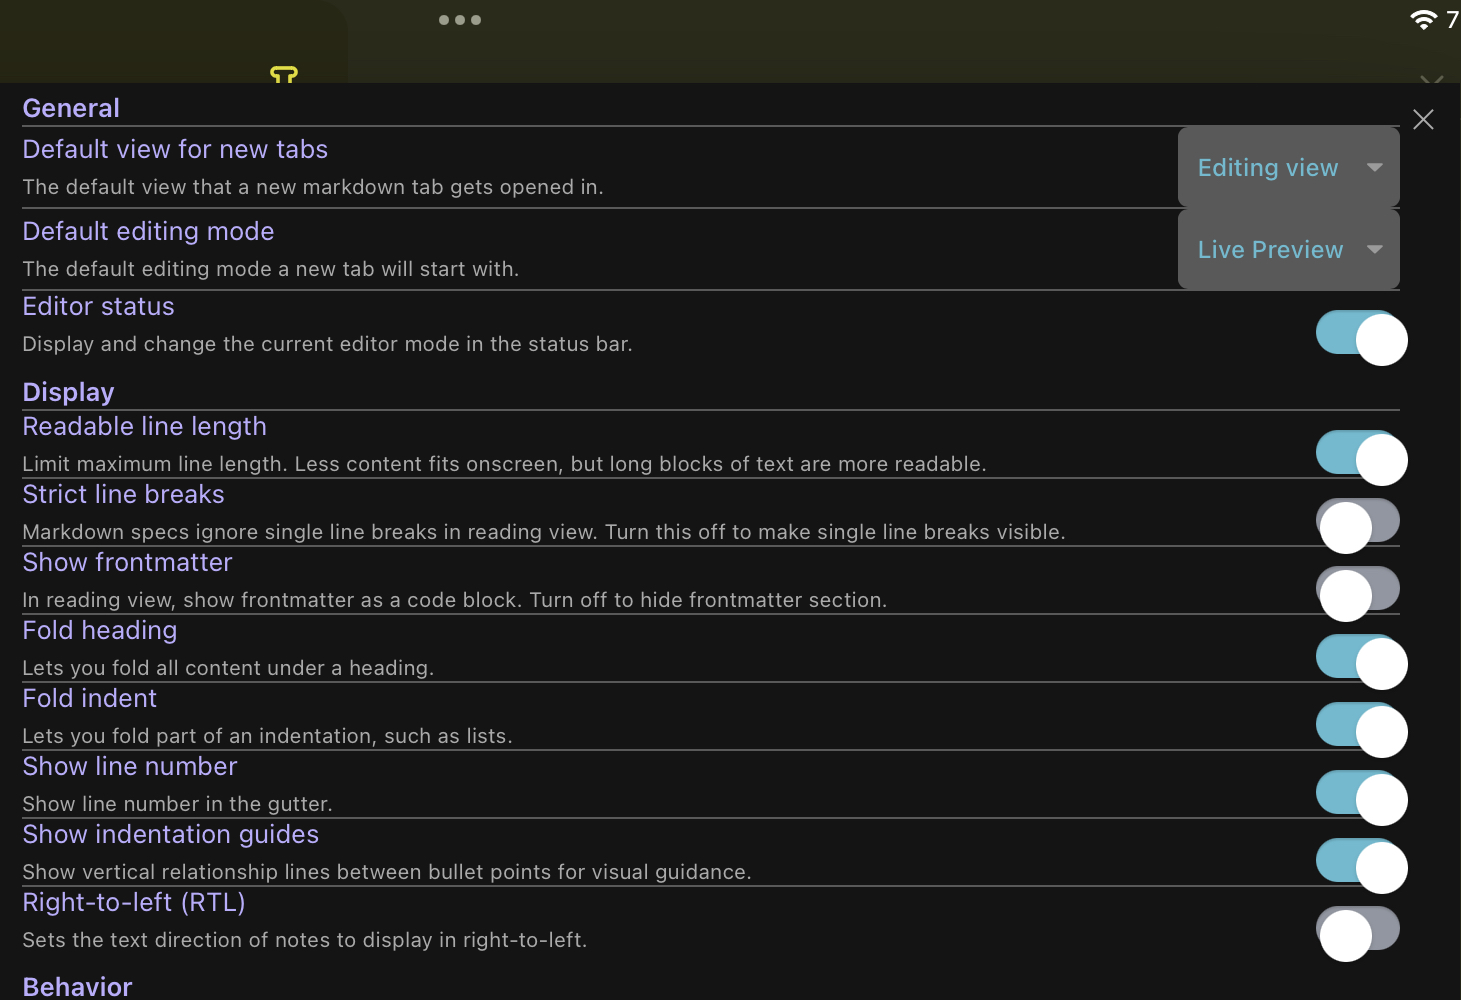Image resolution: width=1461 pixels, height=1000 pixels.
Task: Turn off Readable line length
Action: [1361, 458]
